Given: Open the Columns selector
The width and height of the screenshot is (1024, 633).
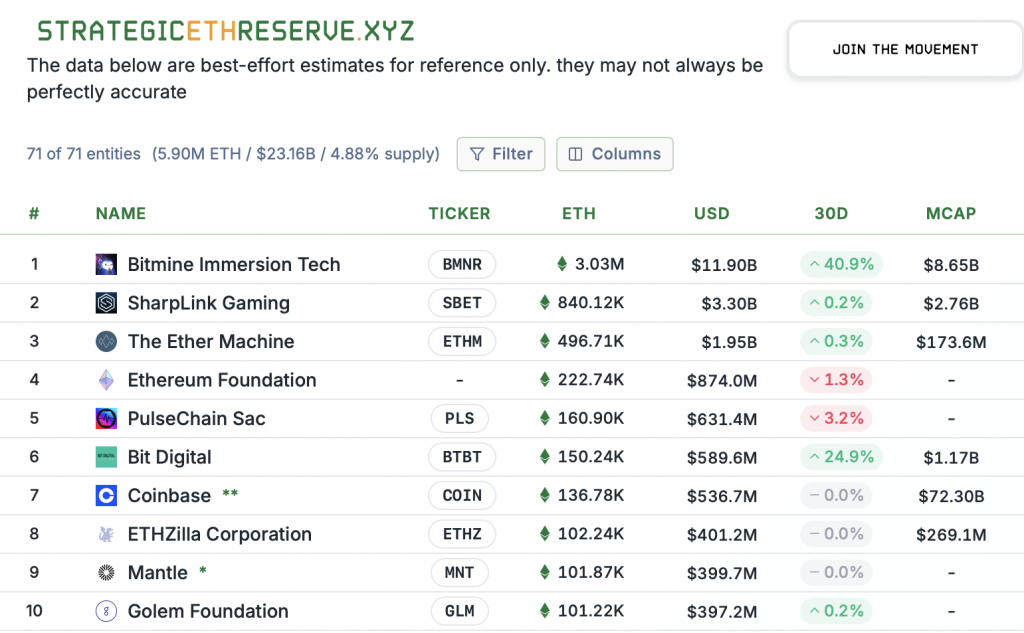Looking at the screenshot, I should [615, 154].
